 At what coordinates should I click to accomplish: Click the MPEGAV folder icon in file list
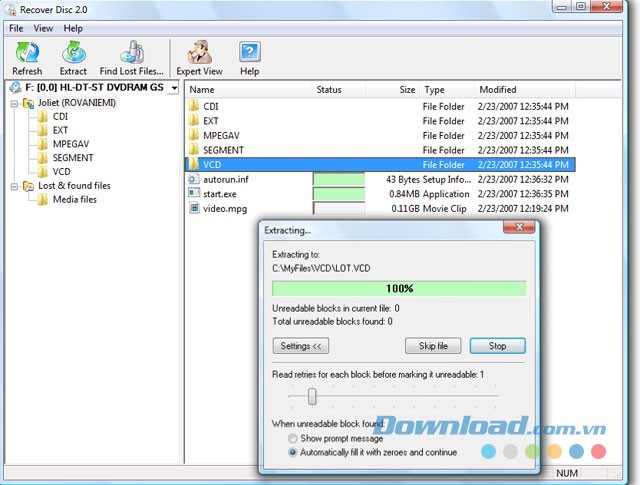coord(194,135)
